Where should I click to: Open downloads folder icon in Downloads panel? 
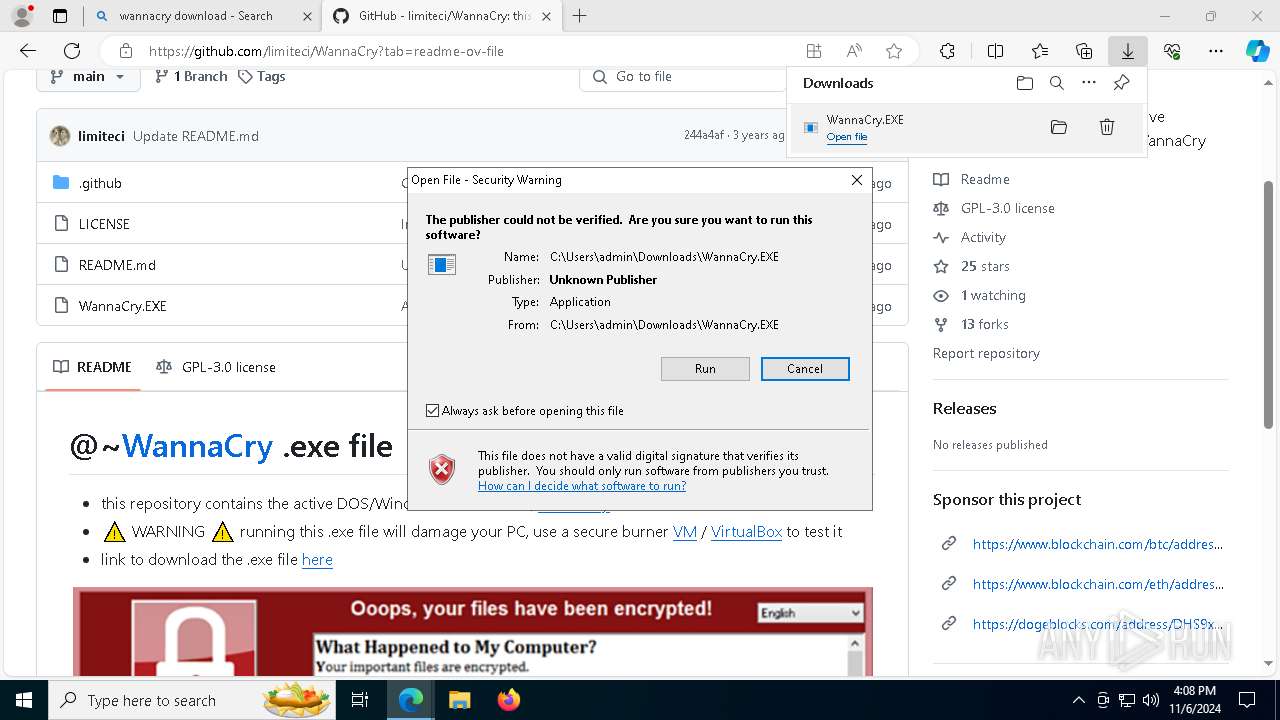(x=1024, y=83)
